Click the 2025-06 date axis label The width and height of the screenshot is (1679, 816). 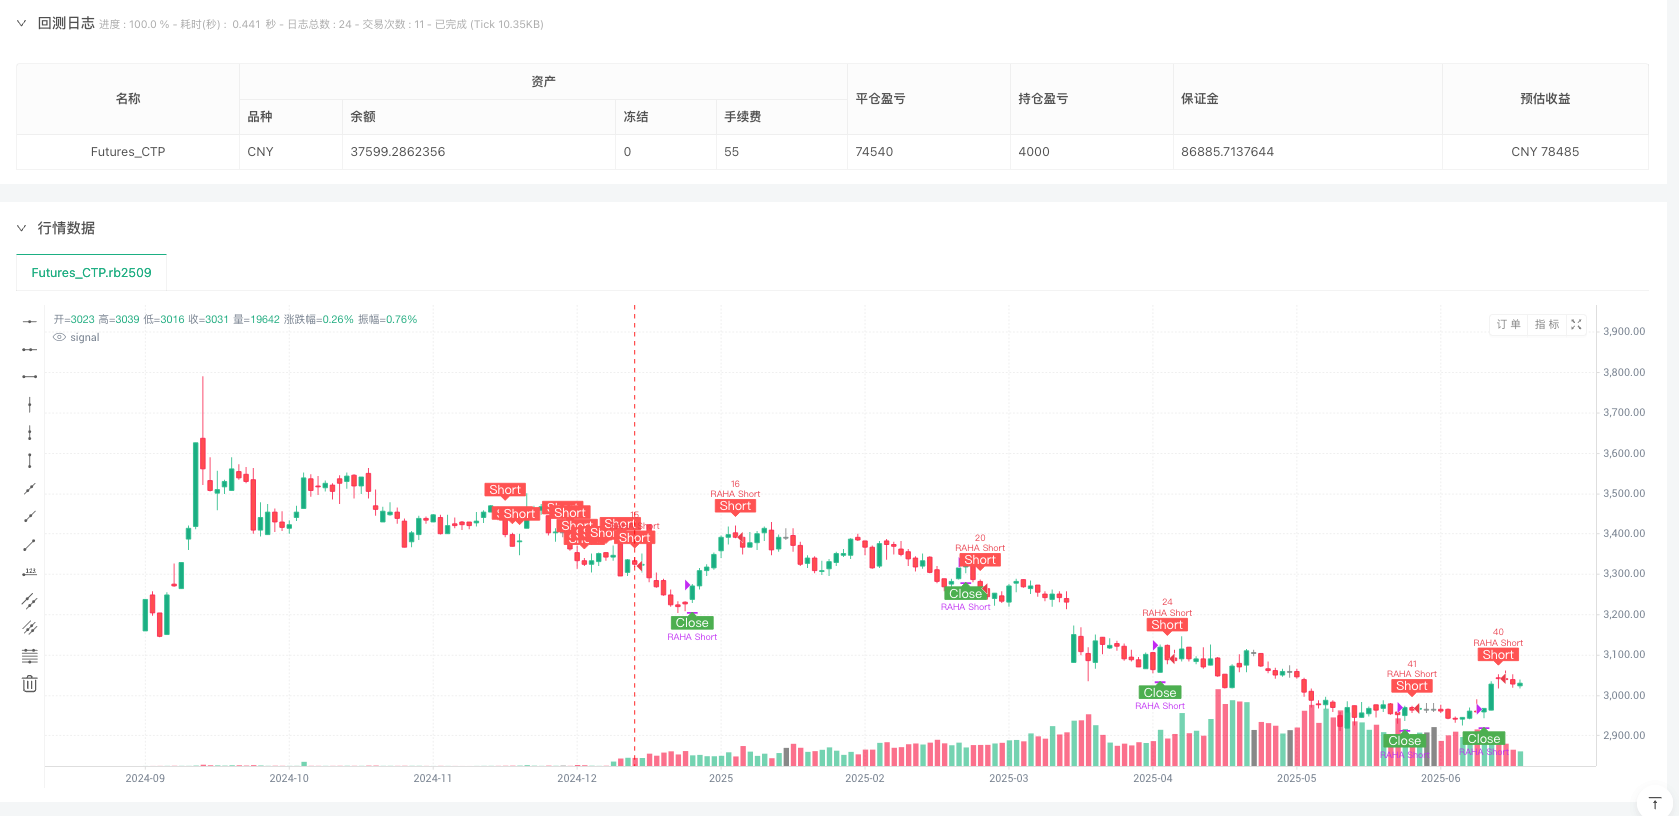tap(1440, 778)
